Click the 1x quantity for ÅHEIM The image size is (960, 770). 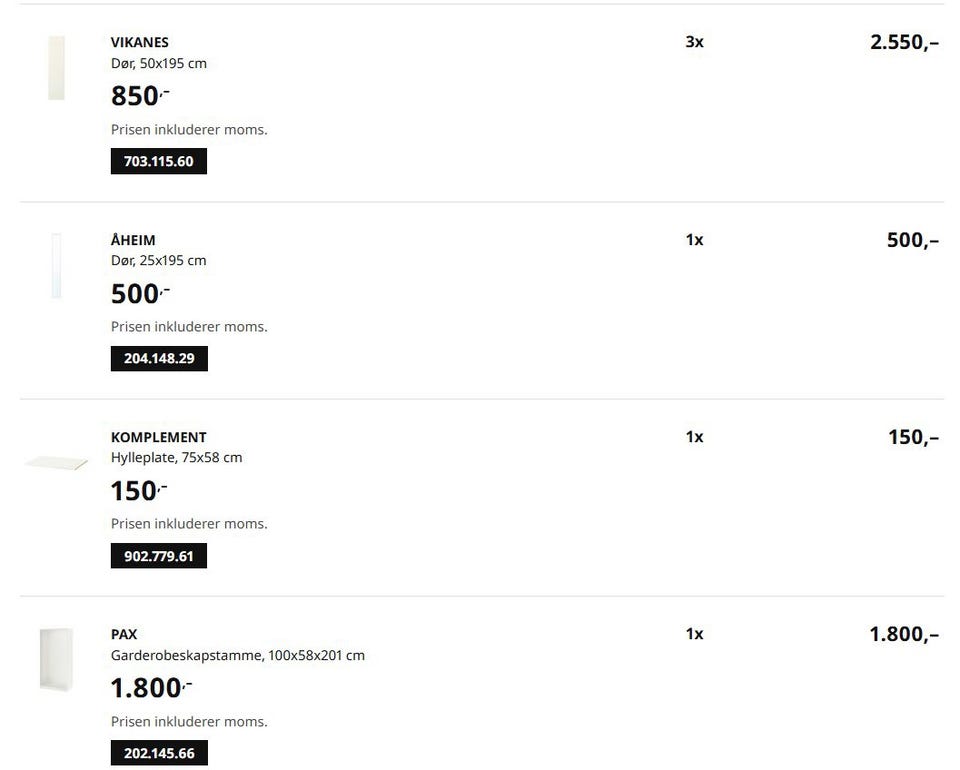[x=694, y=240]
